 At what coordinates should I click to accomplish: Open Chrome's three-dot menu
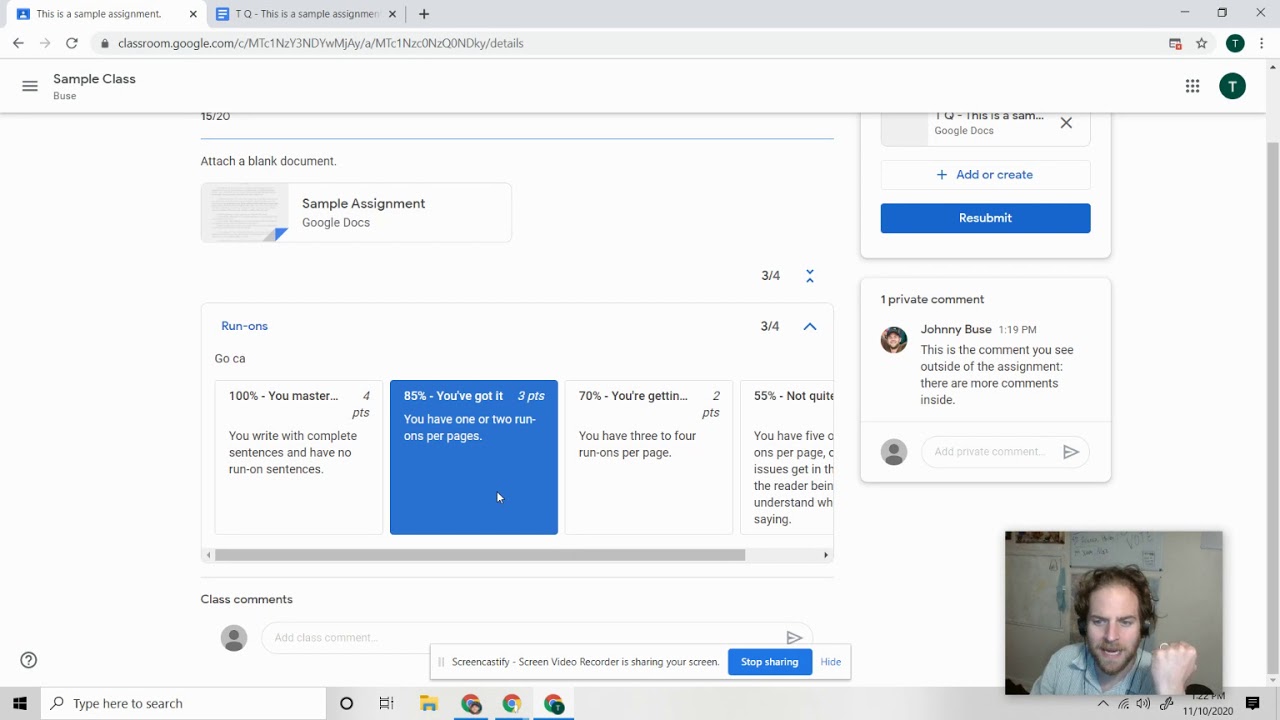pyautogui.click(x=1262, y=43)
